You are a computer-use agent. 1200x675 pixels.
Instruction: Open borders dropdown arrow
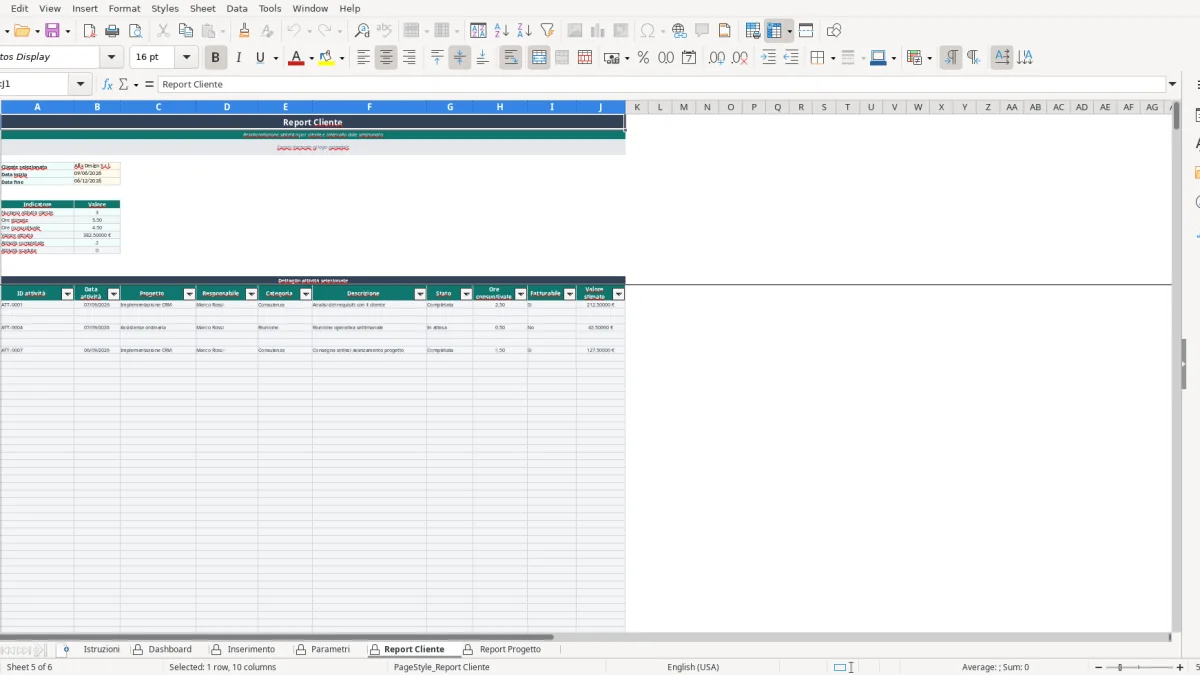tap(832, 58)
